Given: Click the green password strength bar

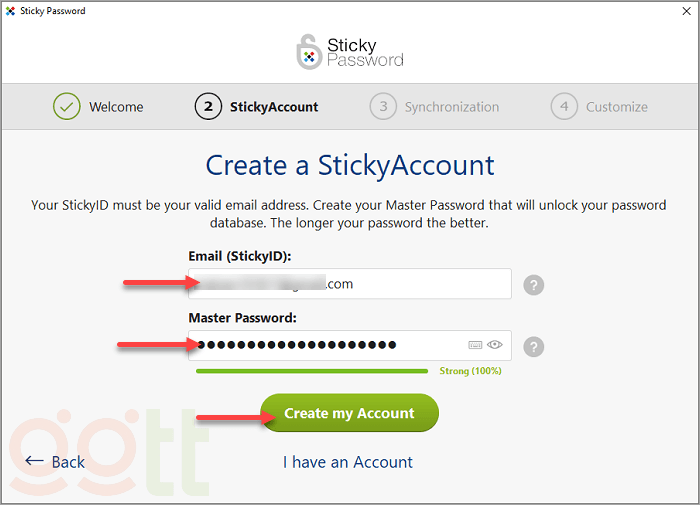Looking at the screenshot, I should click(x=312, y=371).
